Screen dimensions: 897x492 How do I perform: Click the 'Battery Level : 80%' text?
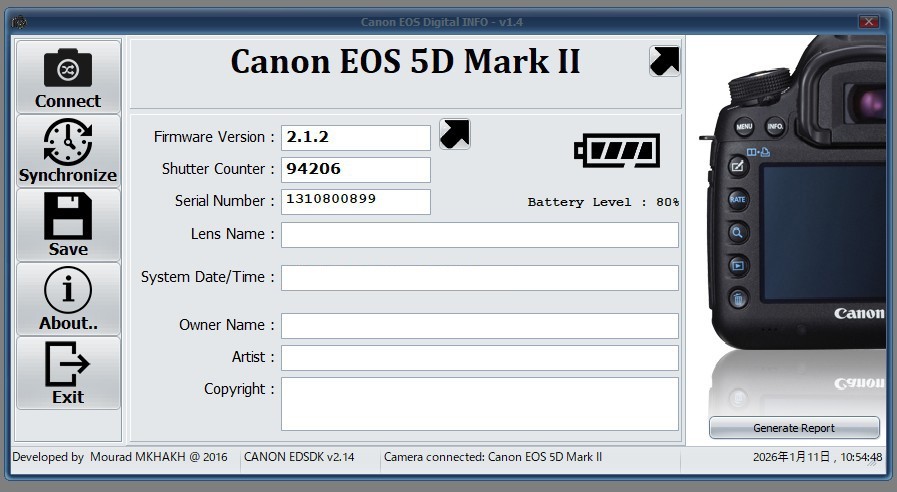click(603, 202)
